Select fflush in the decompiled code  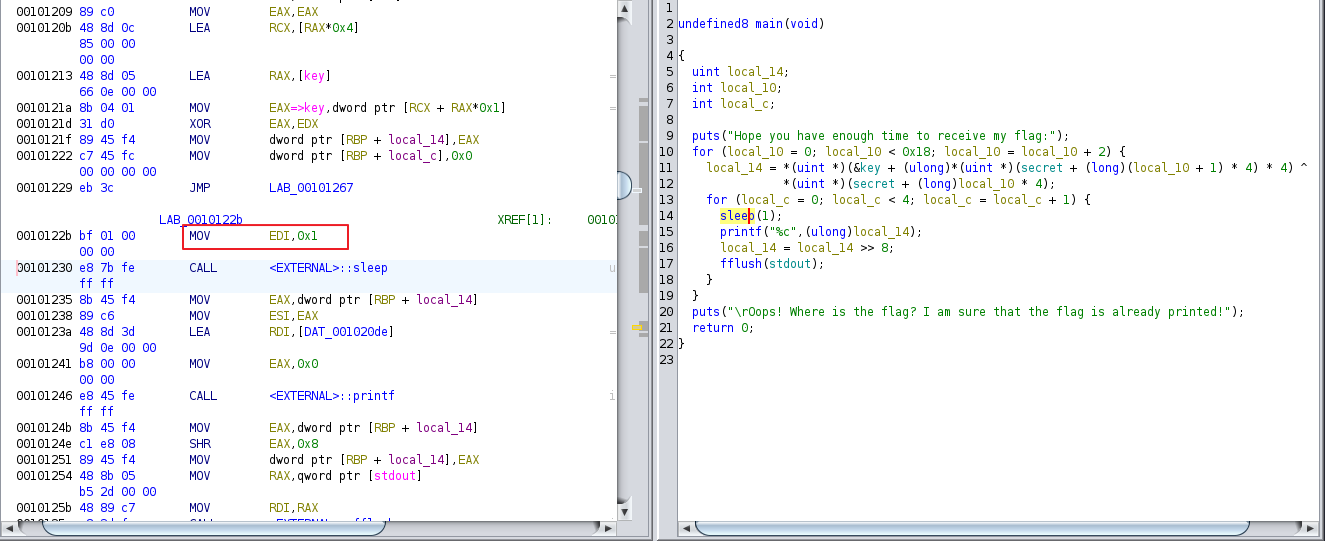point(740,264)
